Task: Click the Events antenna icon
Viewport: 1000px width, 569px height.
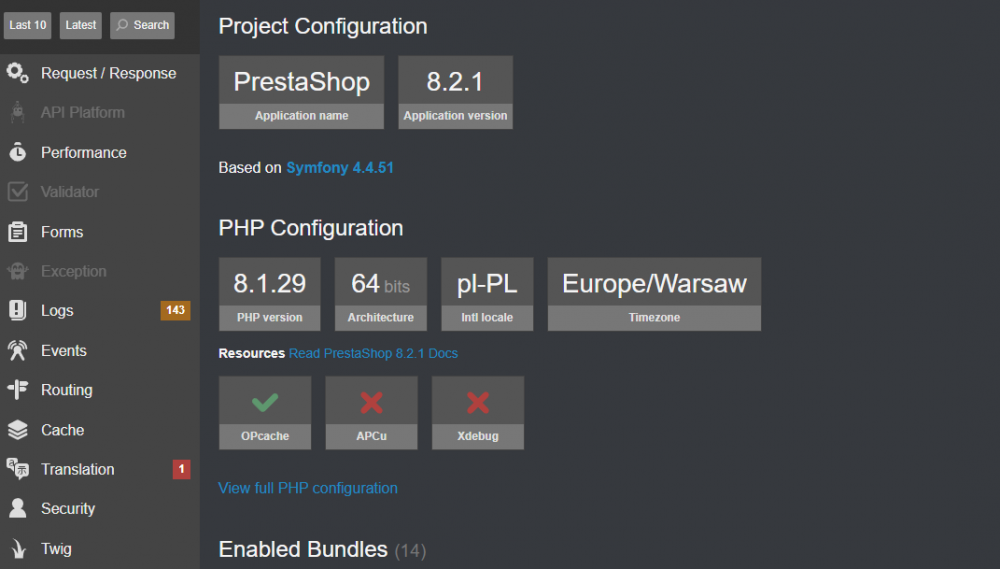Action: [18, 350]
